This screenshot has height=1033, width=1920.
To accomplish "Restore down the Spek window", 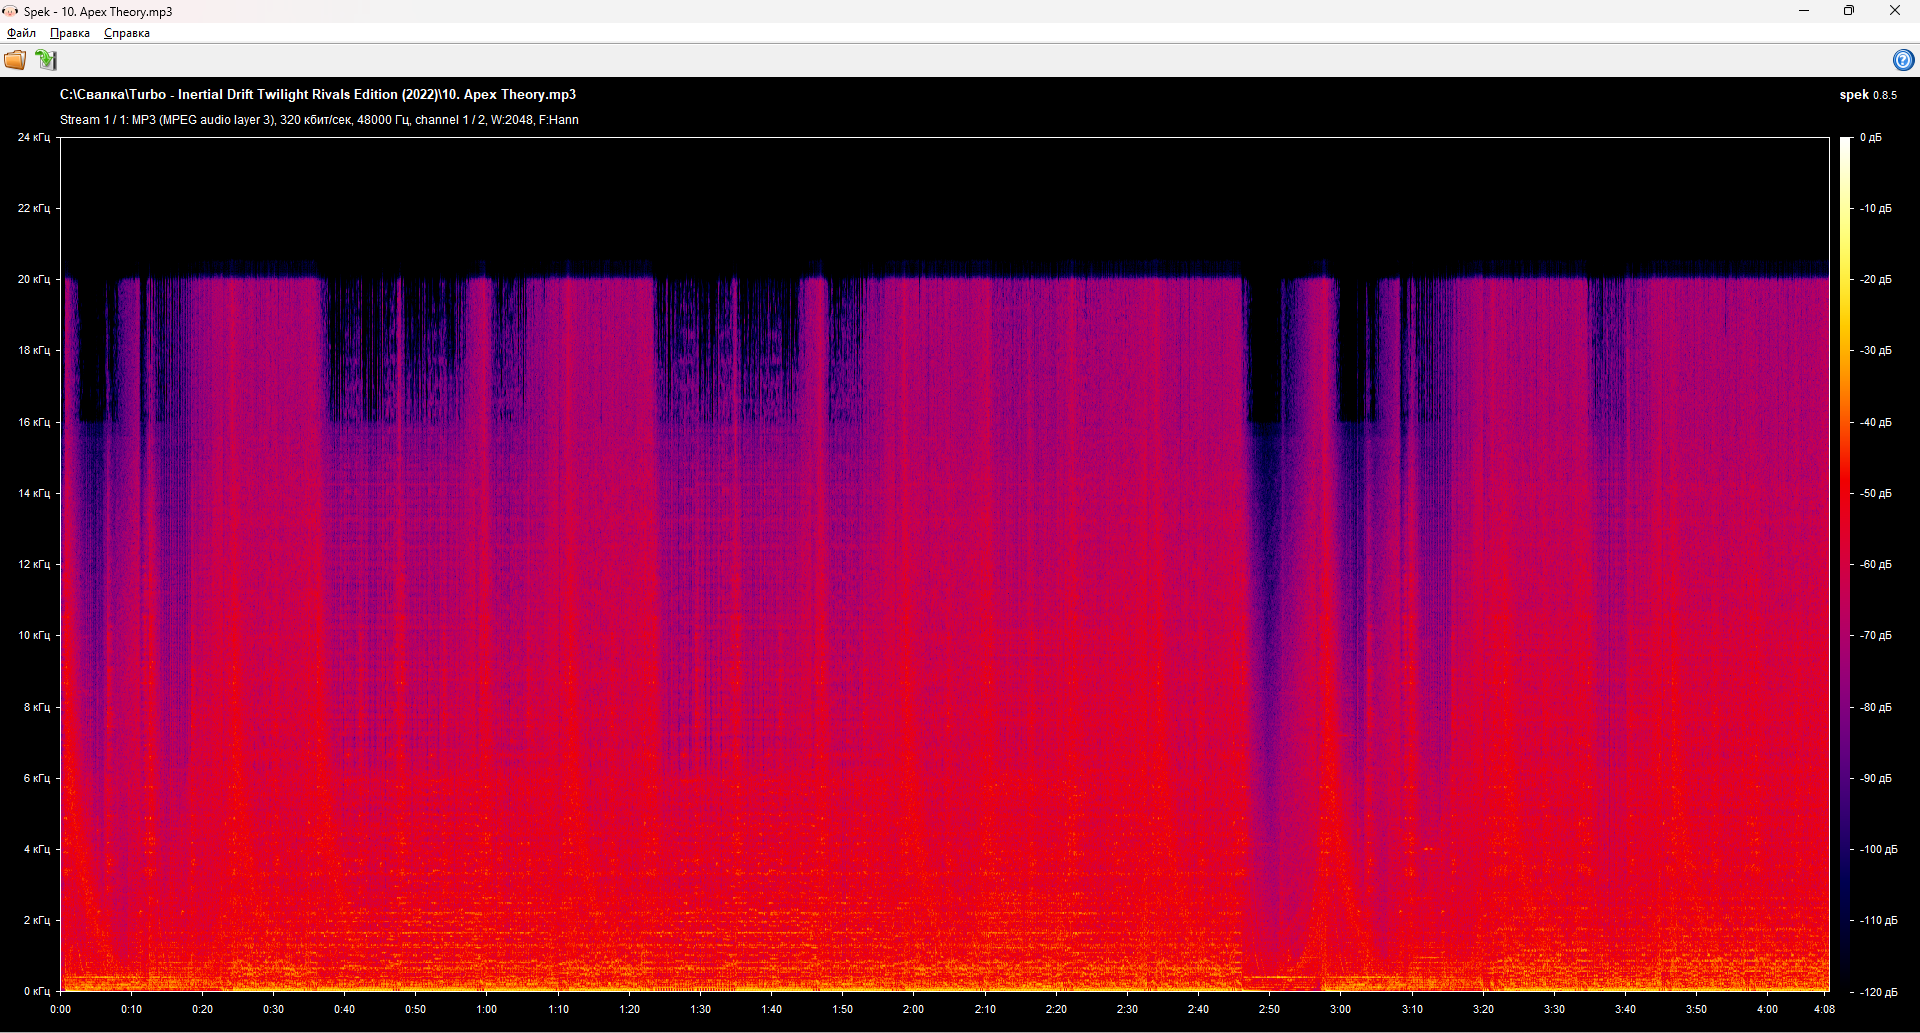I will point(1849,11).
